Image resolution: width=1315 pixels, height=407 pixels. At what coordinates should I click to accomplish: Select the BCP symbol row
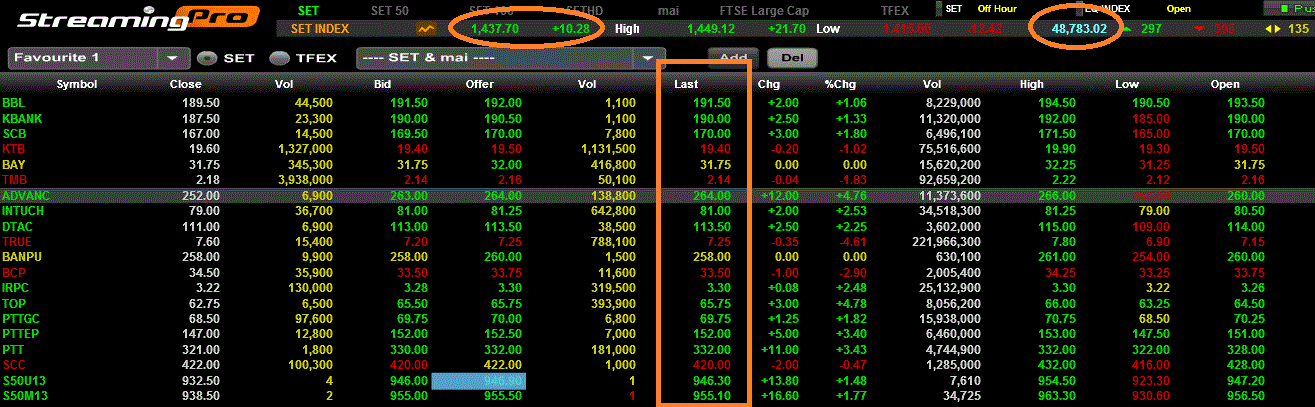coord(657,272)
